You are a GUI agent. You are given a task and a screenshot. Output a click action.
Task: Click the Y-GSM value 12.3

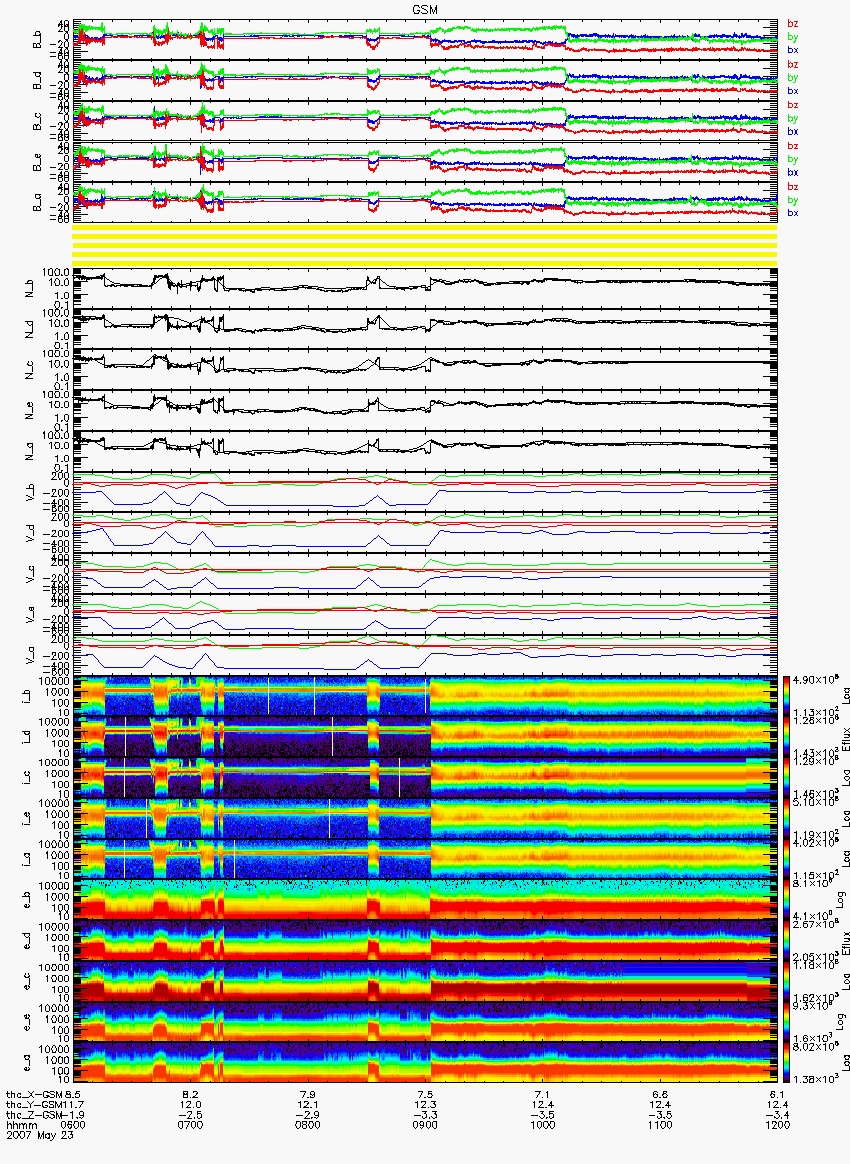pos(425,1105)
